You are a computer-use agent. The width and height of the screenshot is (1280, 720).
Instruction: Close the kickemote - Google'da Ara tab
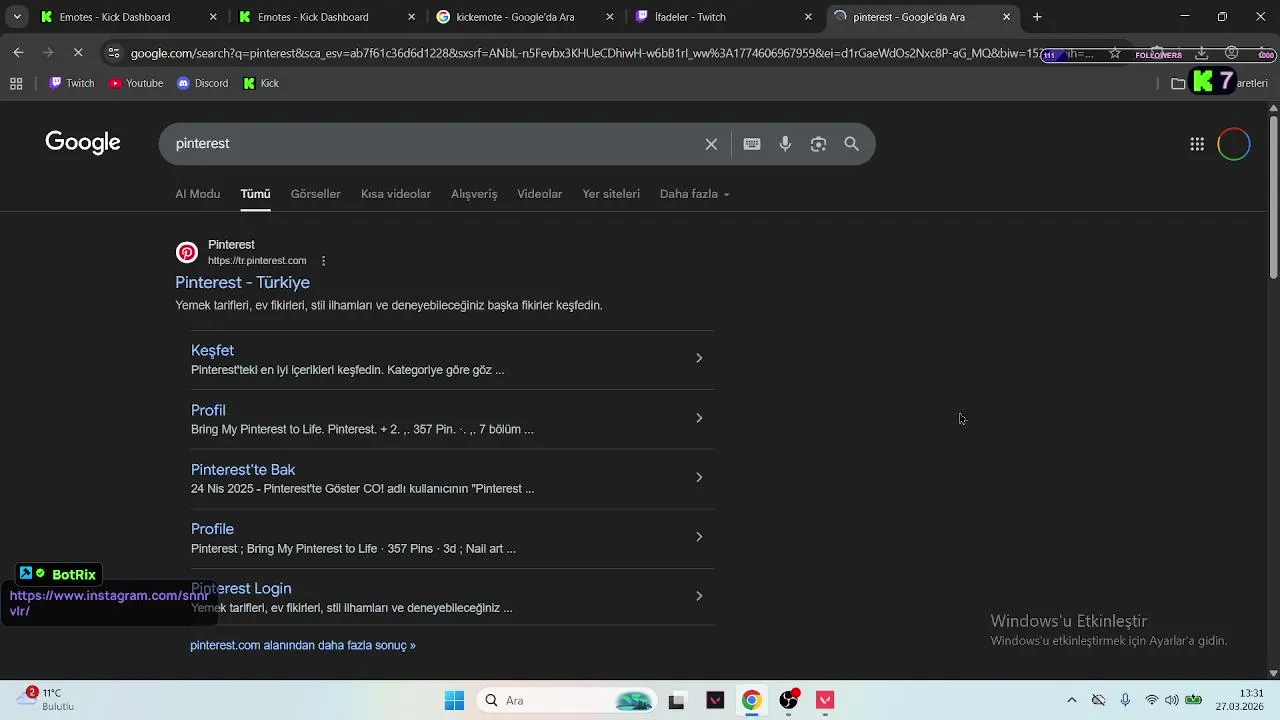coord(610,17)
